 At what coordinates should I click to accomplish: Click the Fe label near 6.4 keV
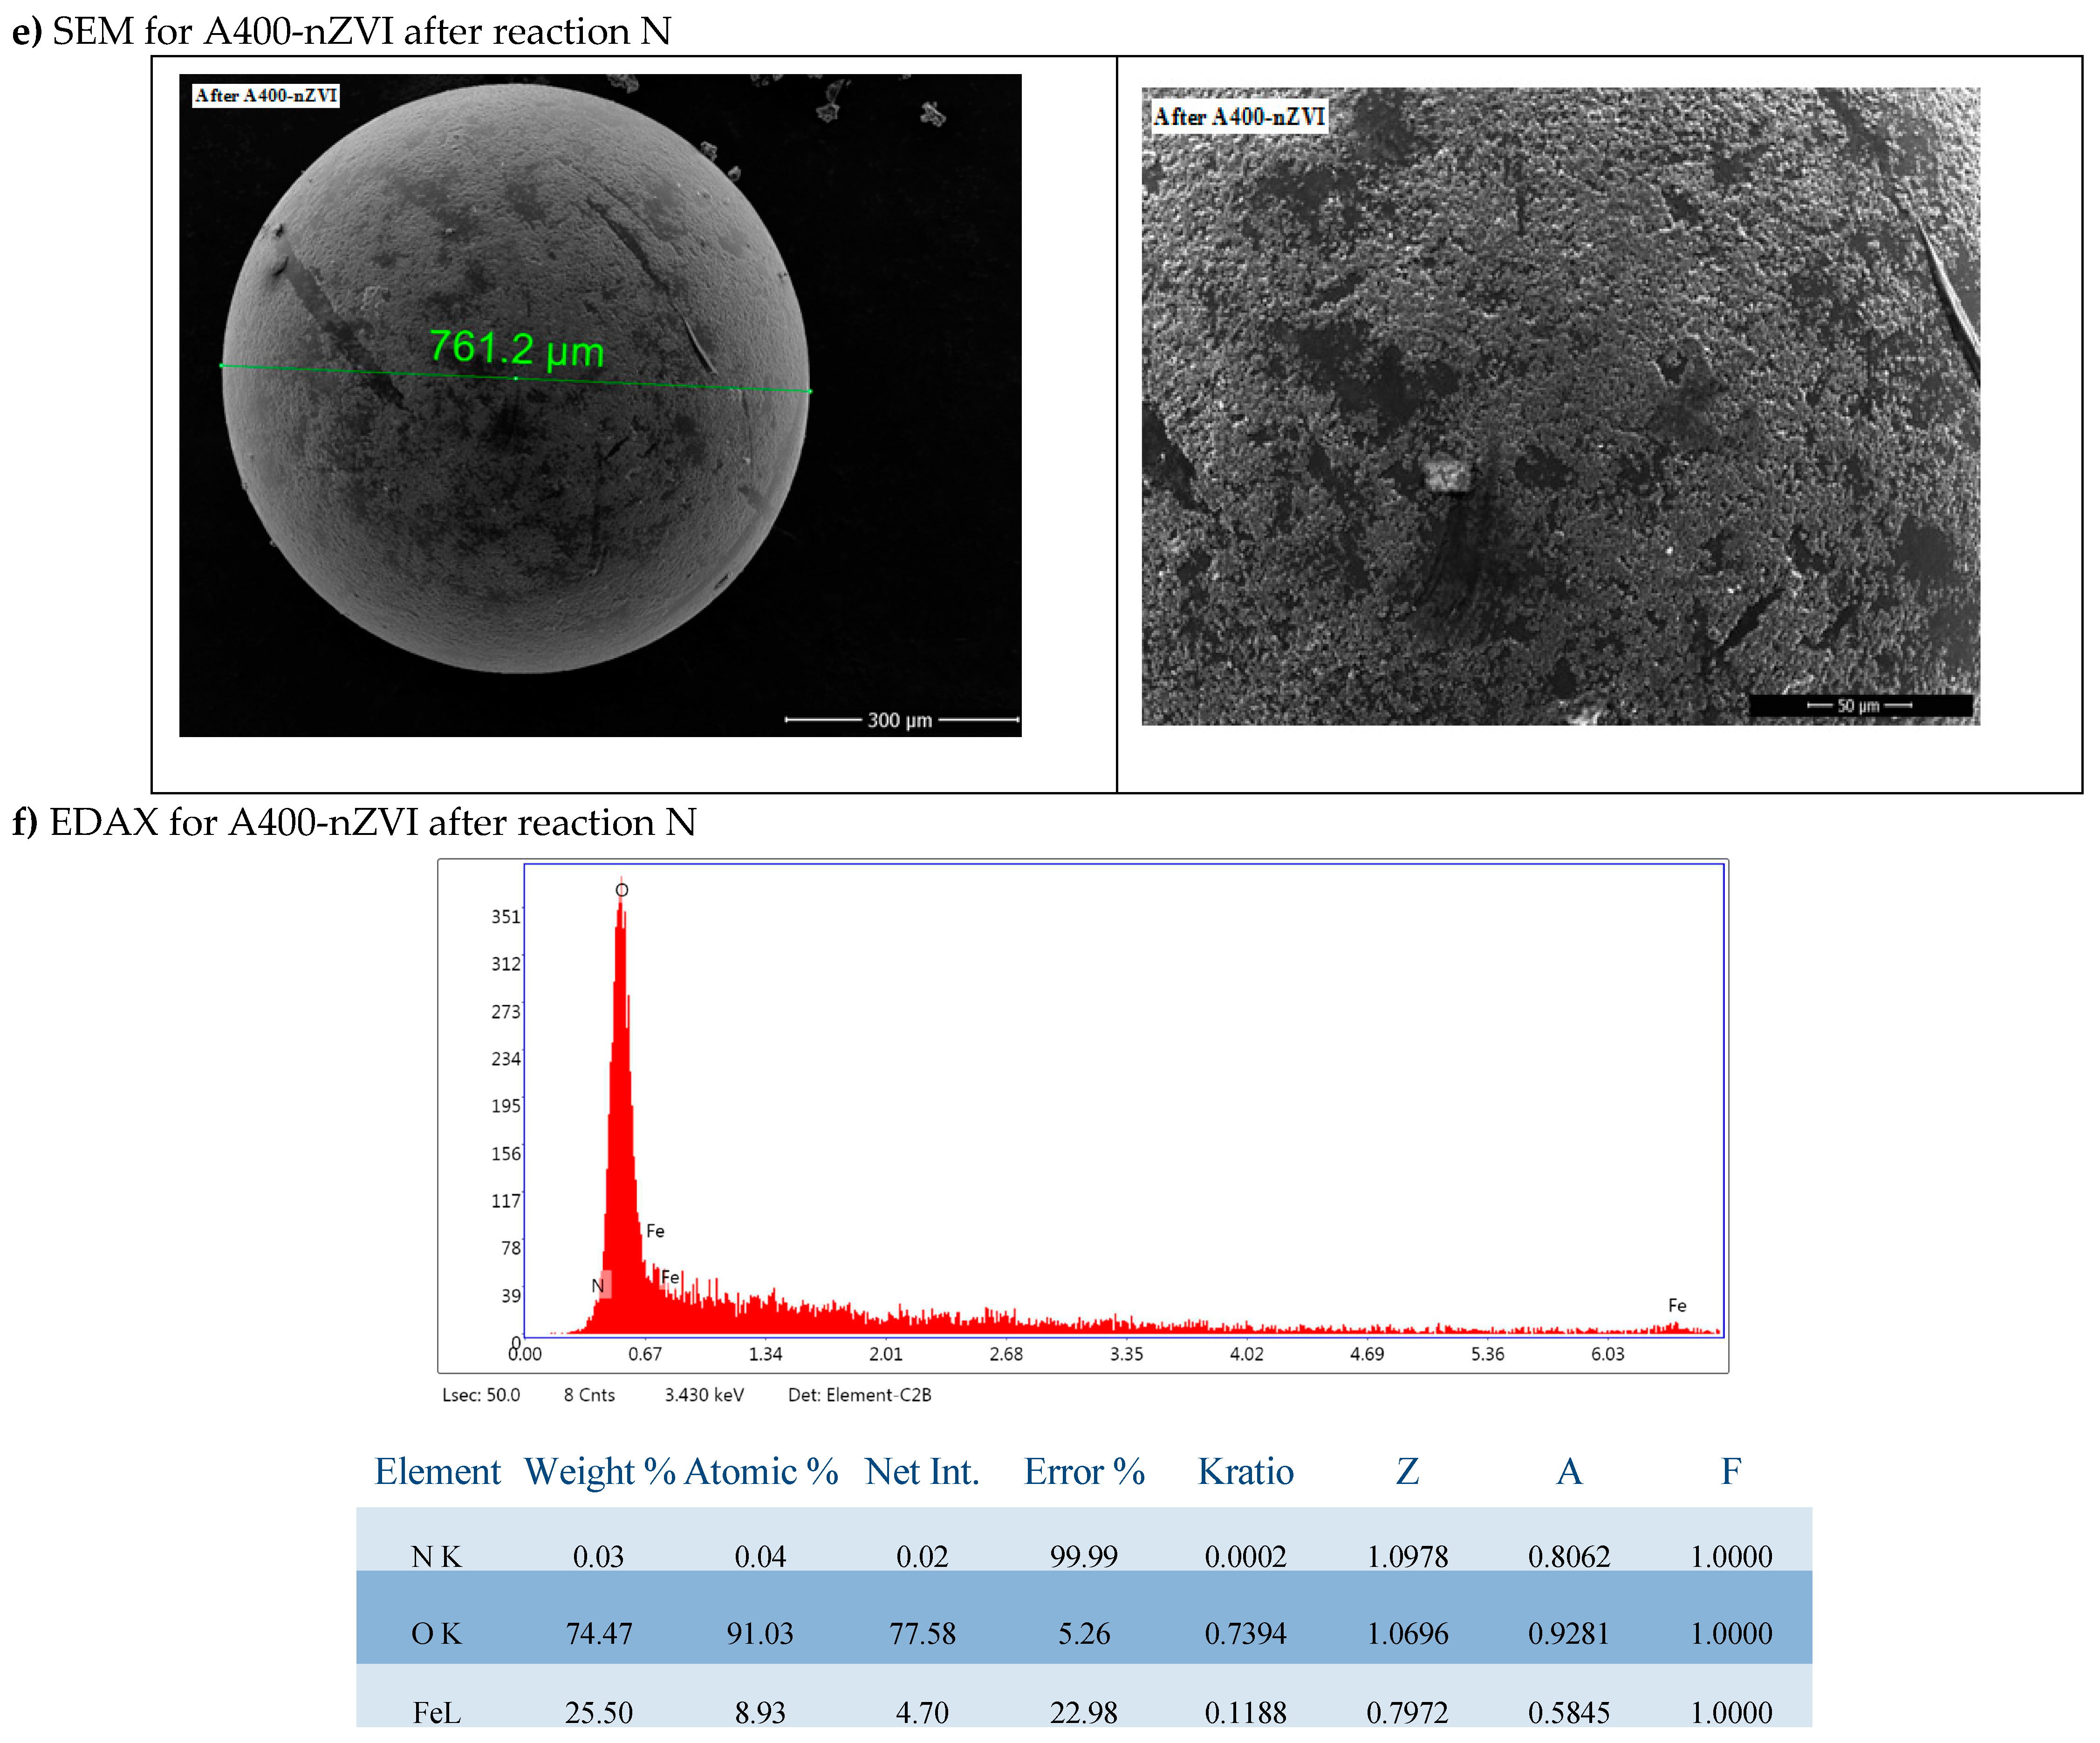point(1677,1305)
